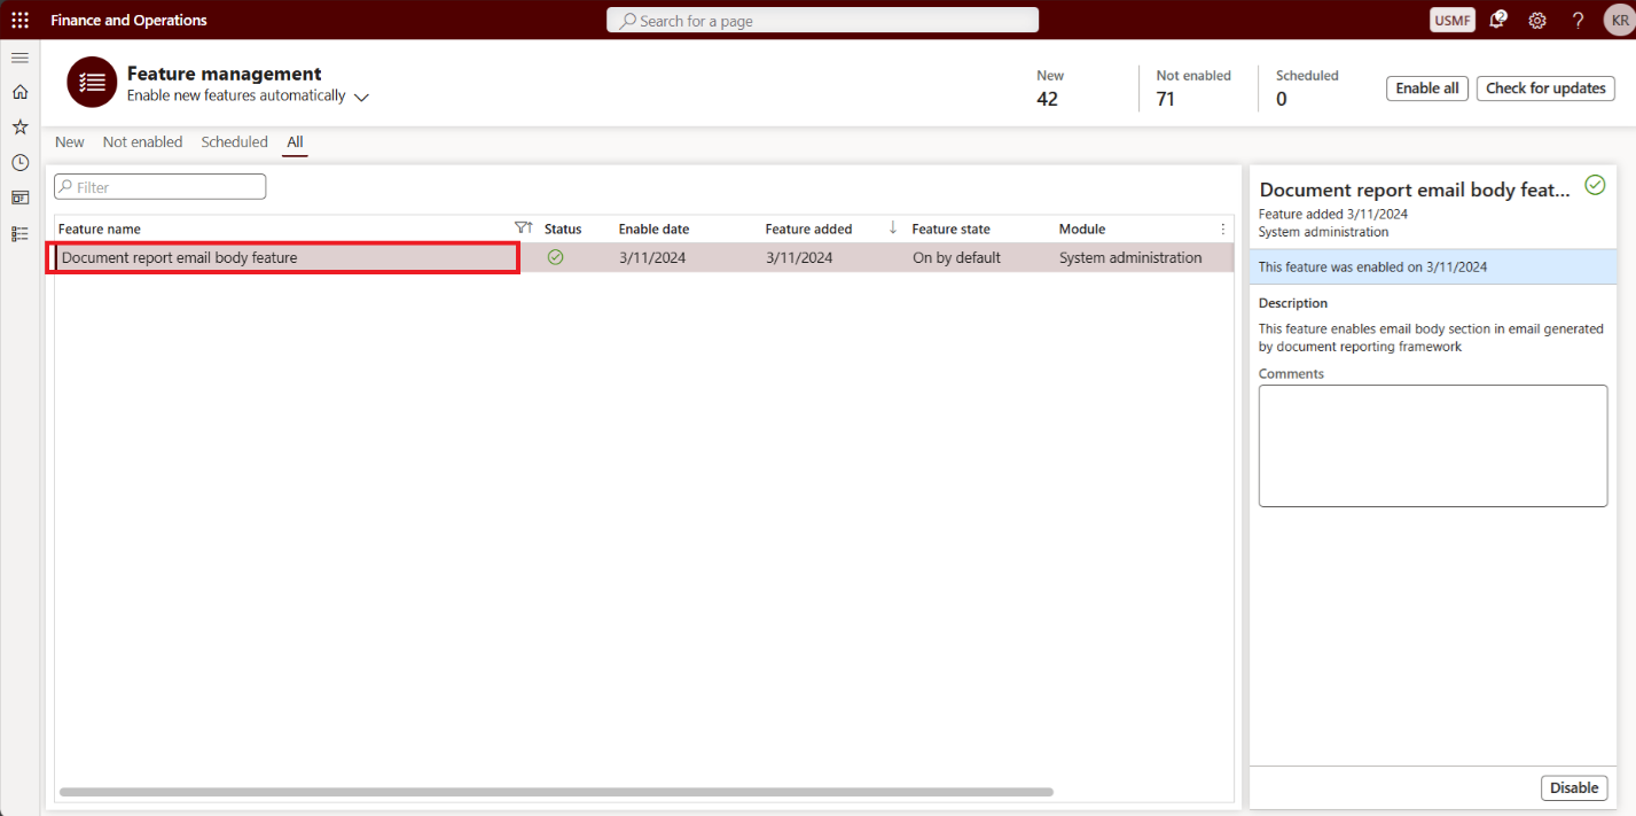Click the Enable all button

pyautogui.click(x=1427, y=88)
